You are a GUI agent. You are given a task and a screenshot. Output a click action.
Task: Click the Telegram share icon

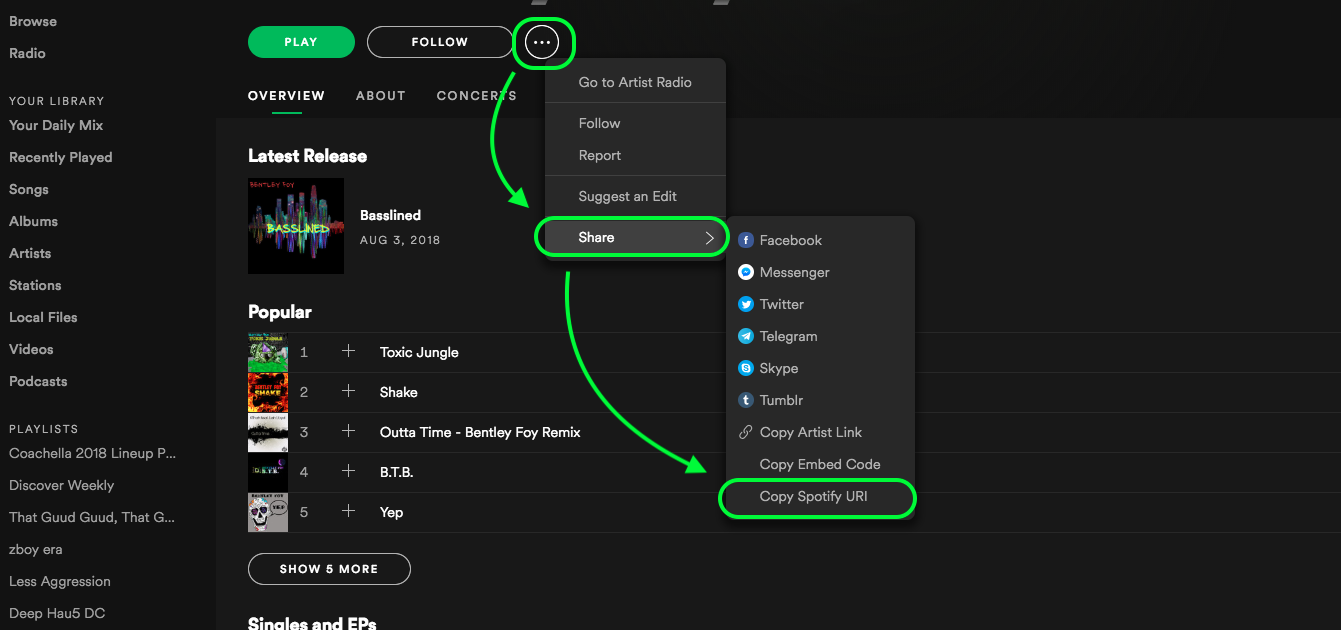click(x=745, y=336)
